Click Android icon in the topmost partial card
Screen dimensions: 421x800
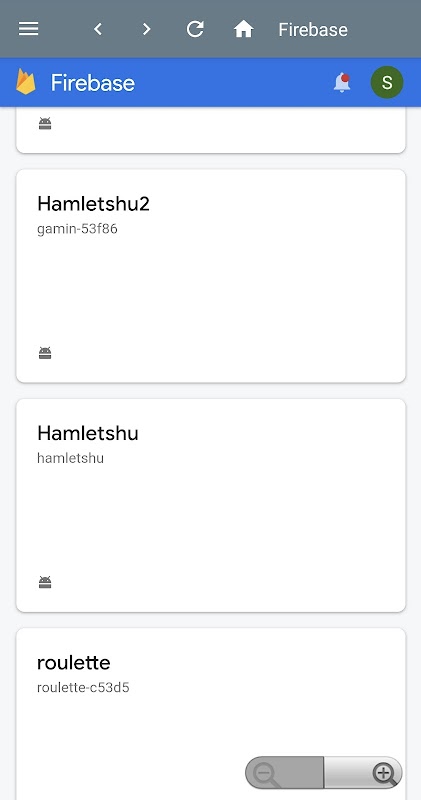tap(45, 123)
